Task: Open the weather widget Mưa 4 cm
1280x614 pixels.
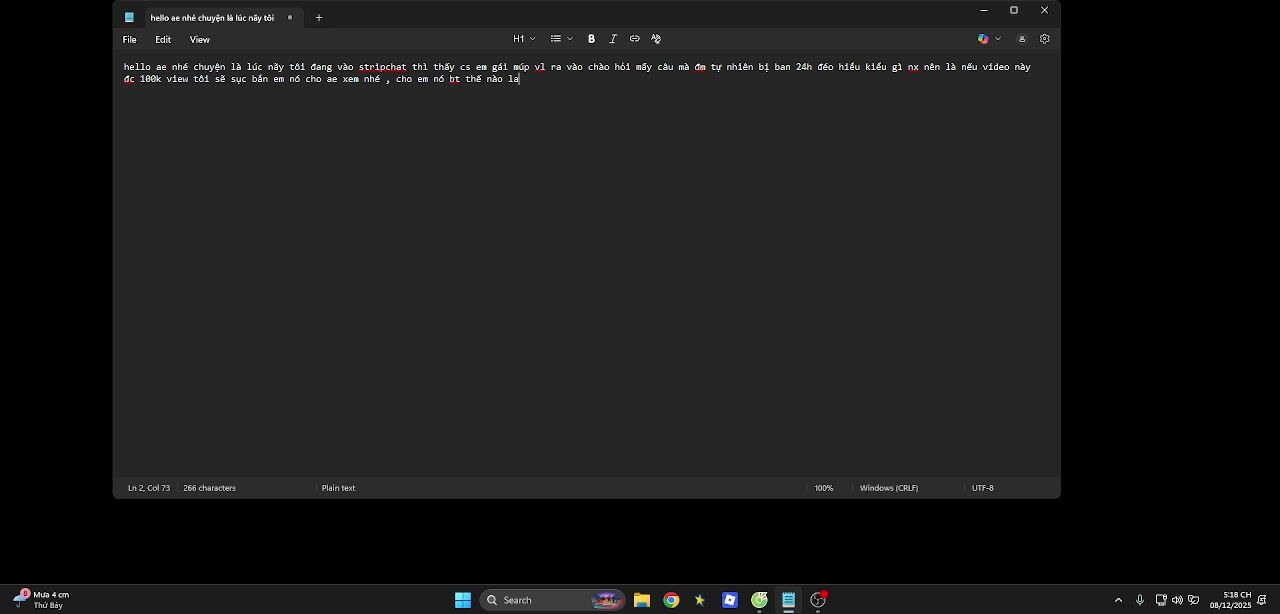Action: click(42, 600)
